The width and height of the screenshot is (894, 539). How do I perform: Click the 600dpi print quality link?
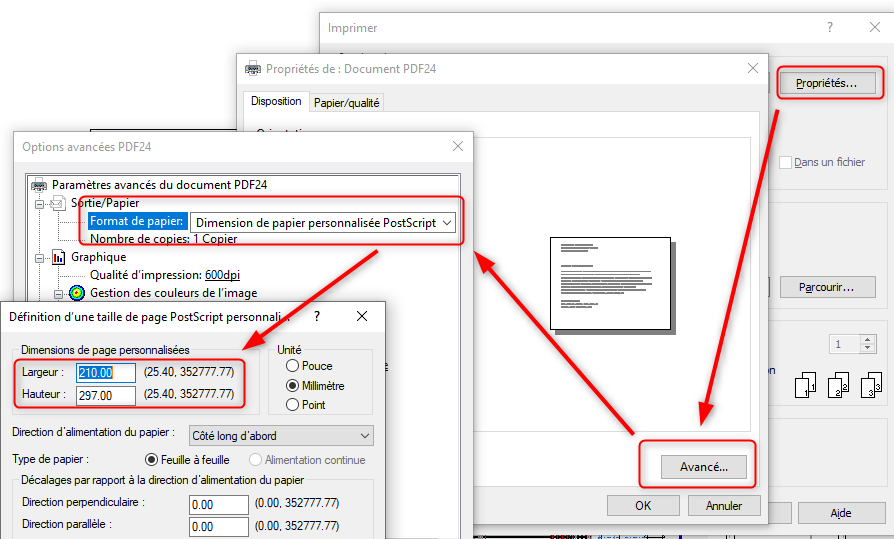222,275
